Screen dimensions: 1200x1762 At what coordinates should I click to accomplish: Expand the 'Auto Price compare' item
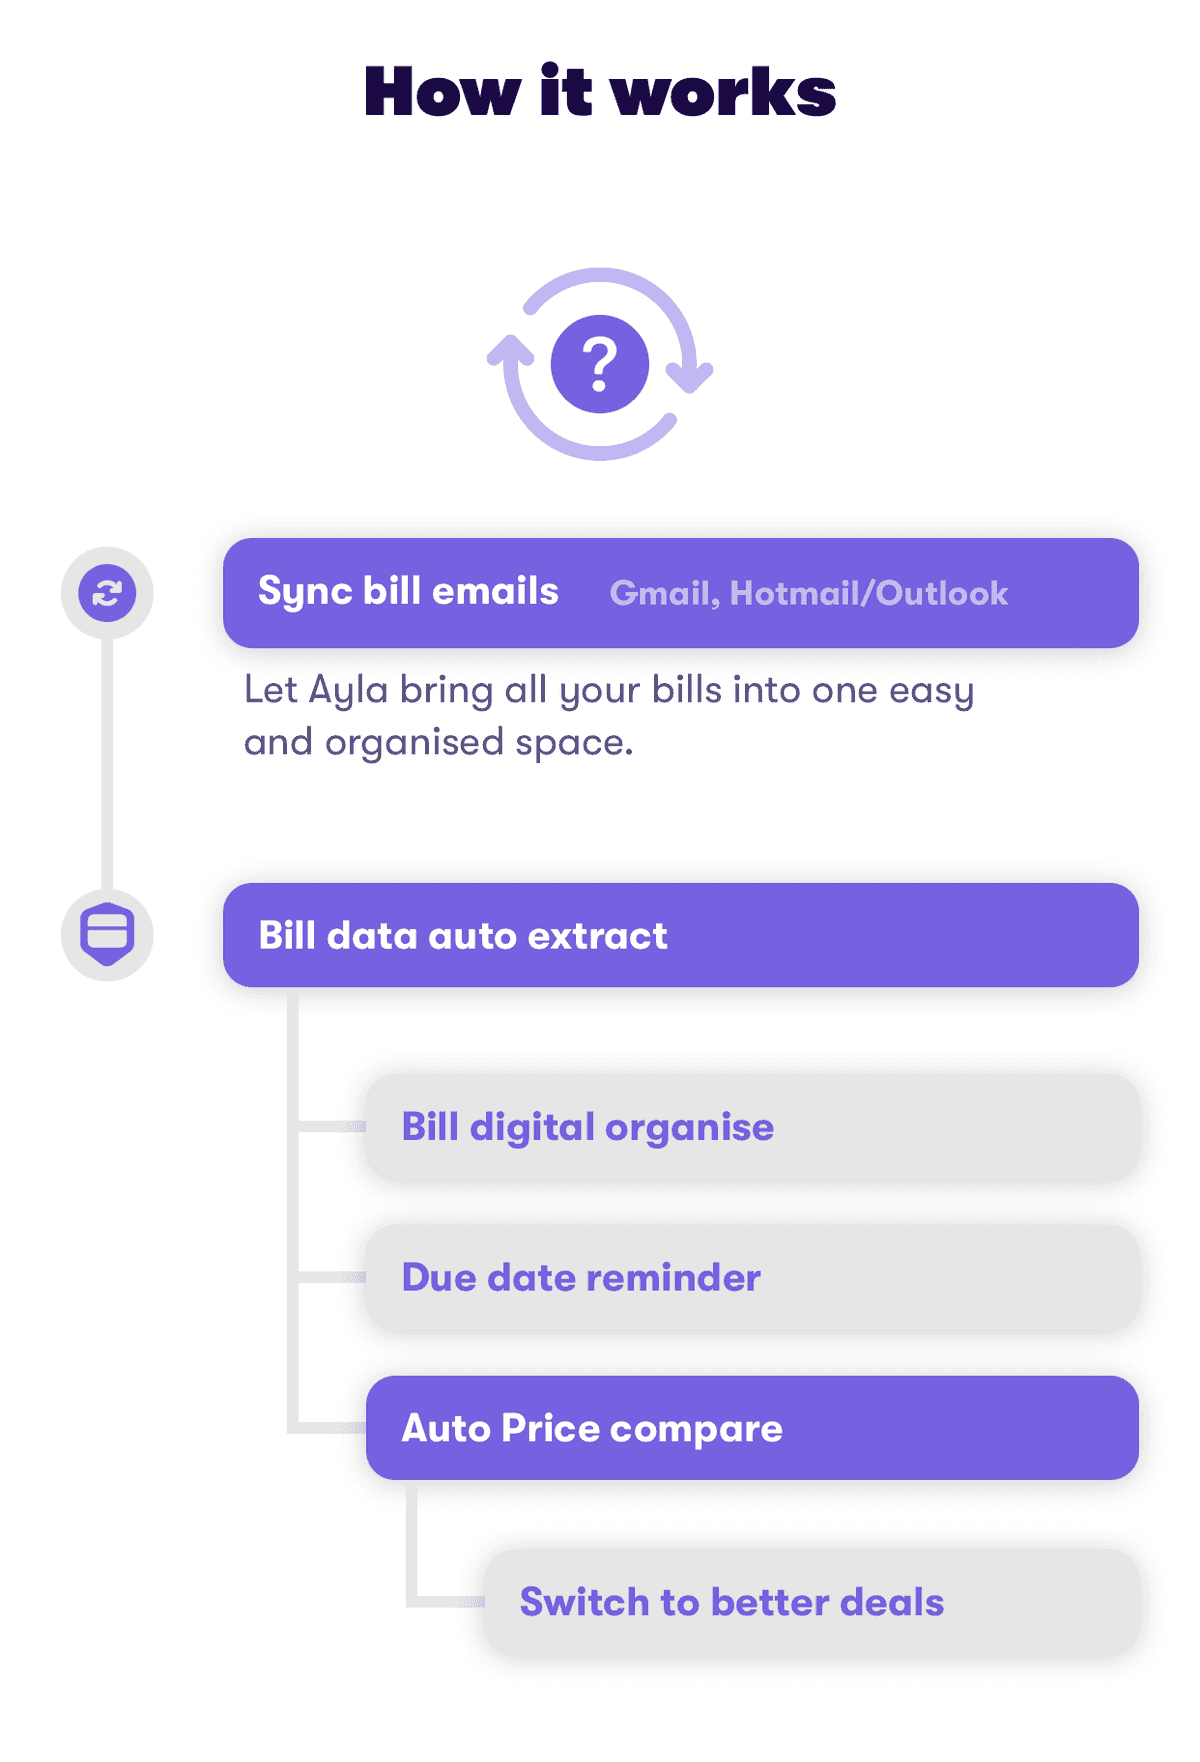tap(752, 1428)
